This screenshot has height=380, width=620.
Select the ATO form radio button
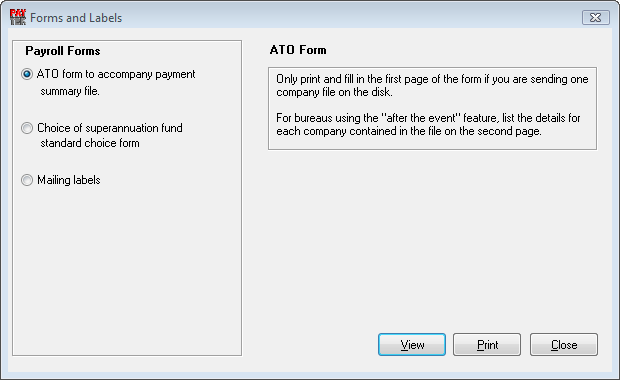tap(27, 74)
